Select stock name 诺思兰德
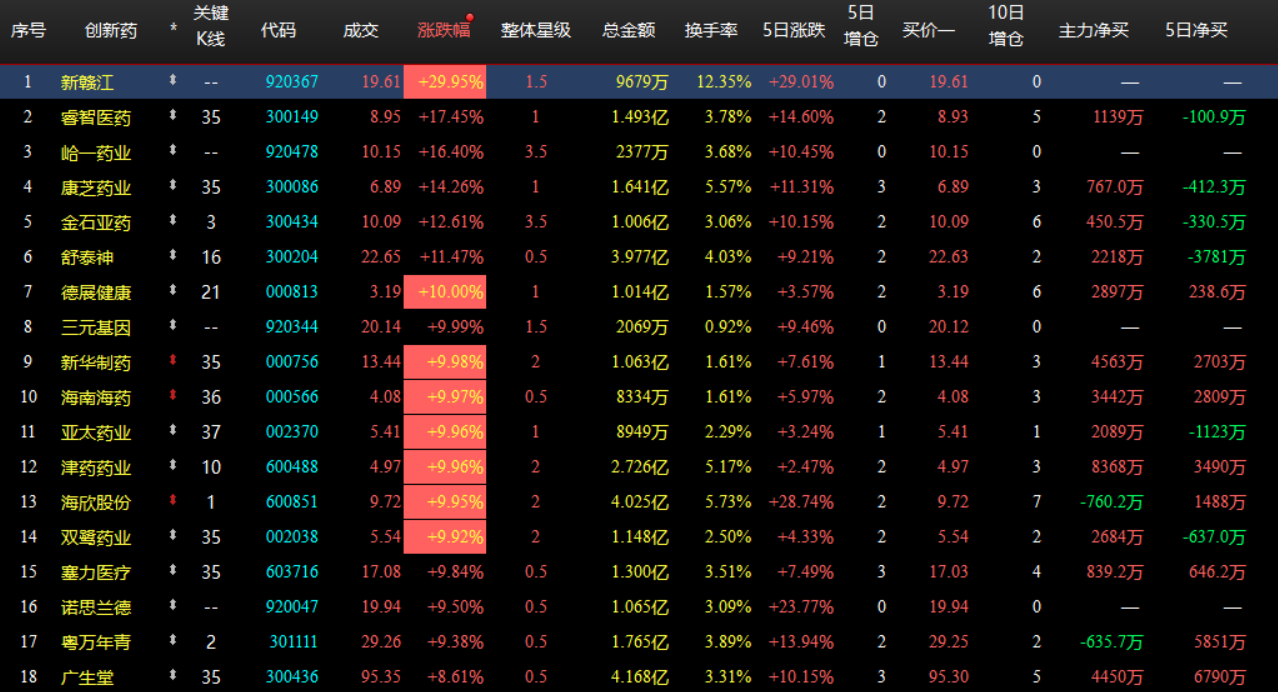 96,607
